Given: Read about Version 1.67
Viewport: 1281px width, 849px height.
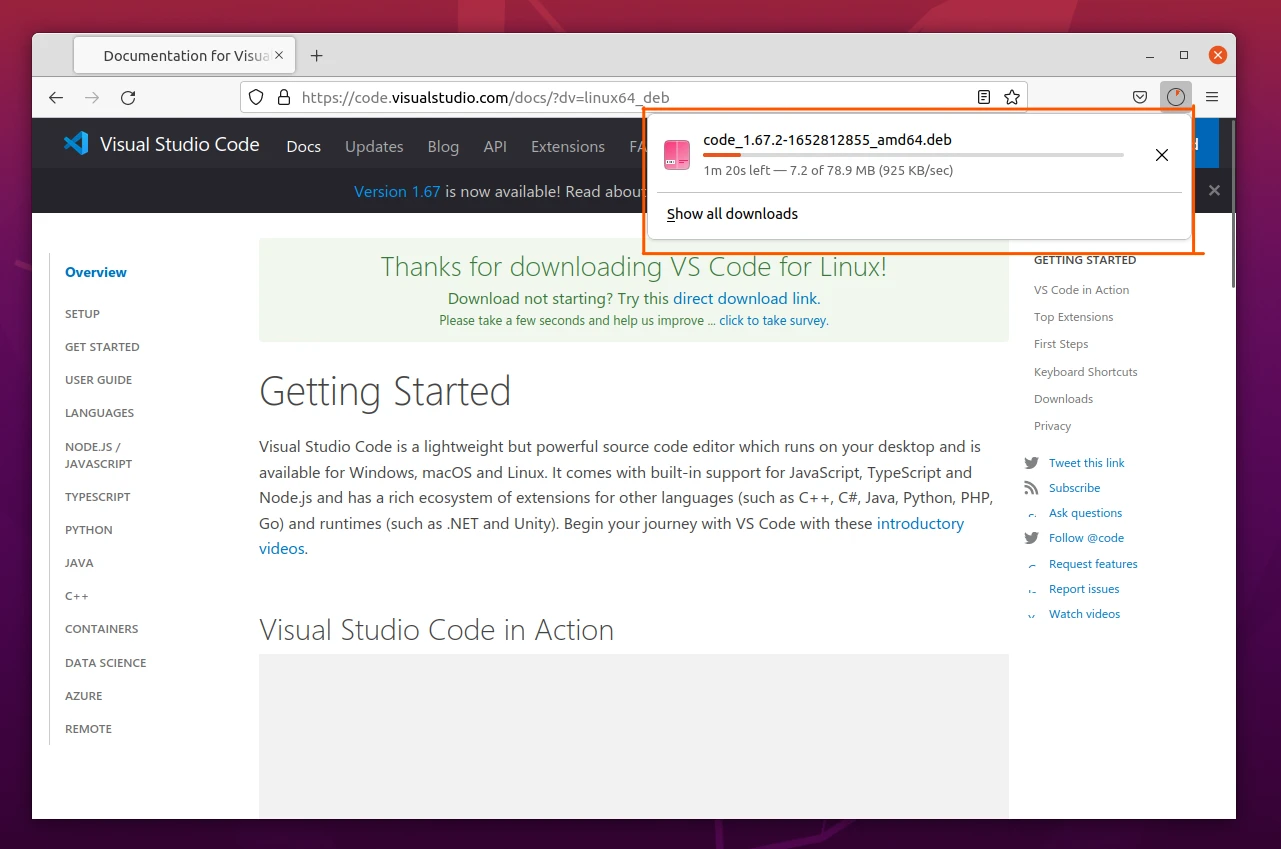Looking at the screenshot, I should tap(396, 191).
